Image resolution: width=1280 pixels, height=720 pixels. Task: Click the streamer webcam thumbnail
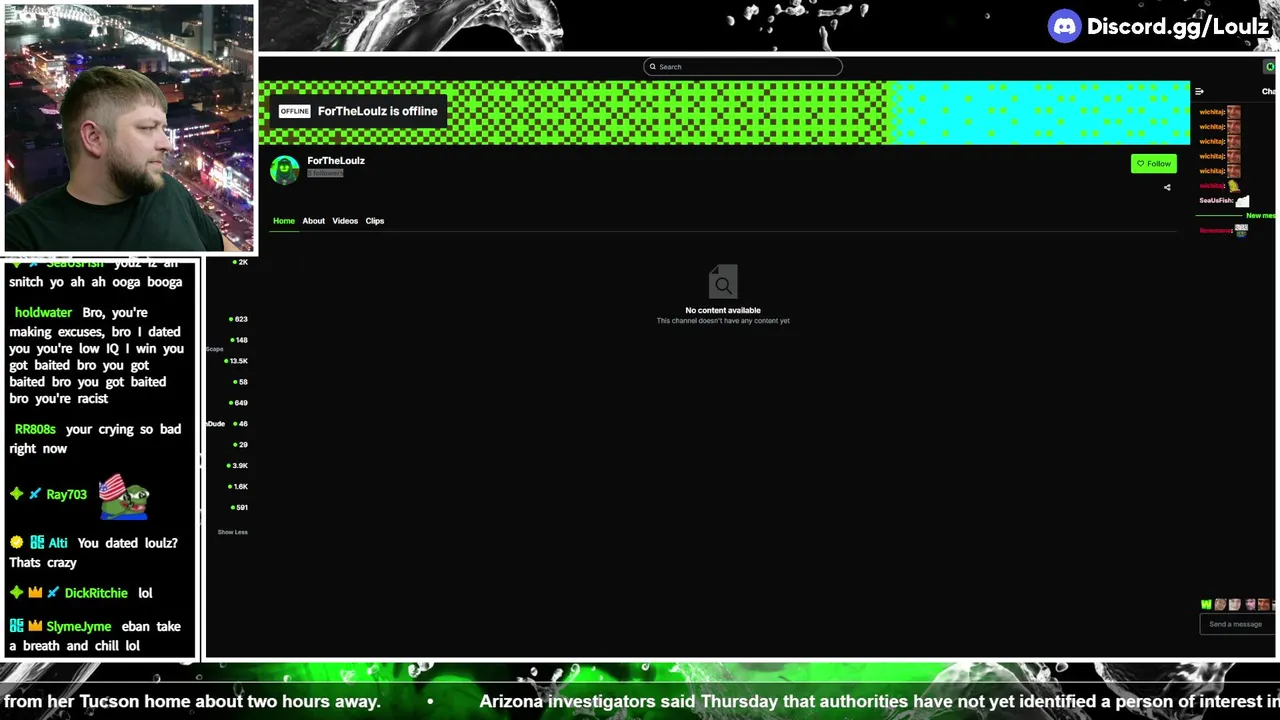pos(129,128)
